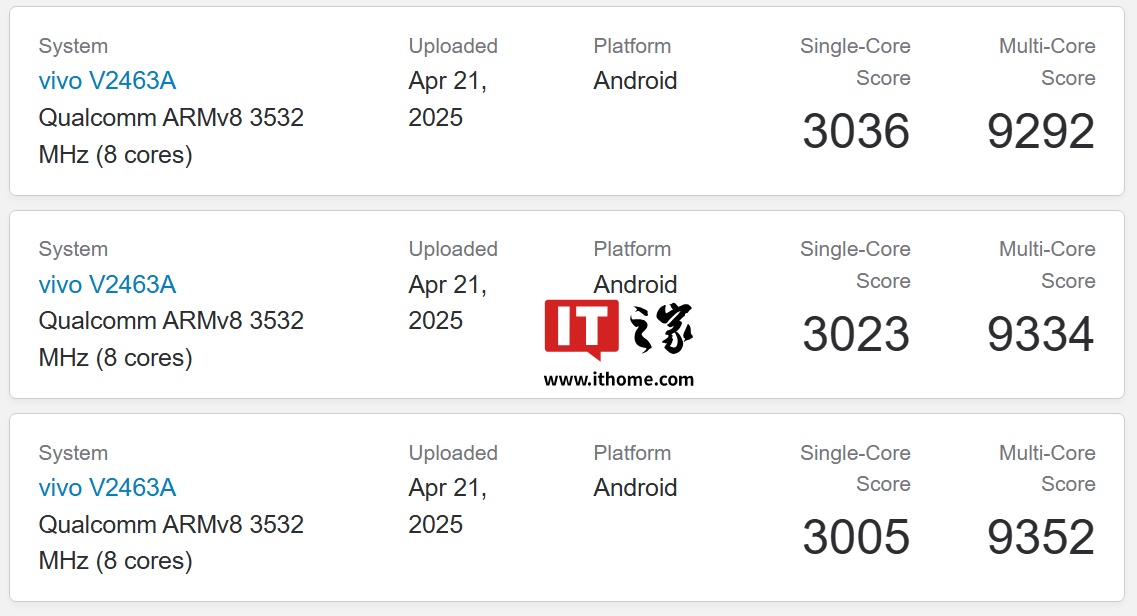The height and width of the screenshot is (616, 1137).
Task: Open vivo V2463A result with 3023 single-core
Action: click(107, 284)
